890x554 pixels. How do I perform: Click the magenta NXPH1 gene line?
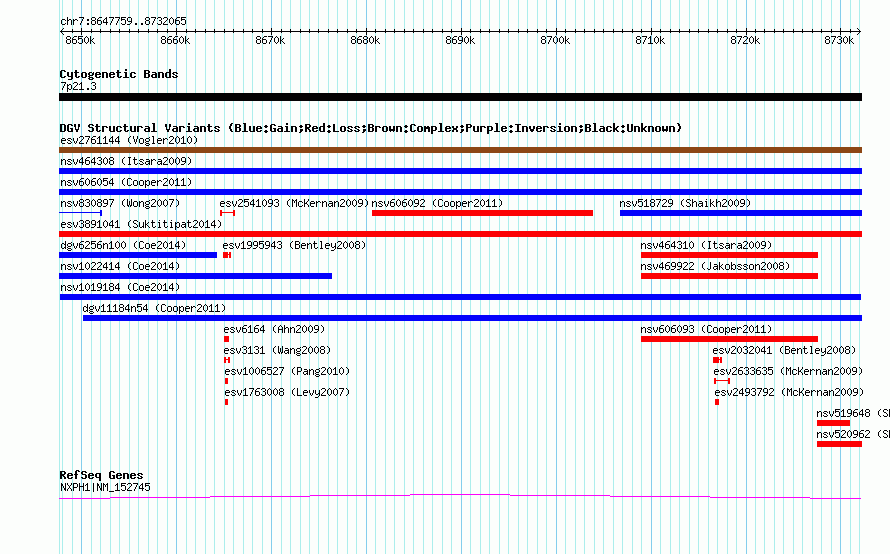pyautogui.click(x=460, y=497)
